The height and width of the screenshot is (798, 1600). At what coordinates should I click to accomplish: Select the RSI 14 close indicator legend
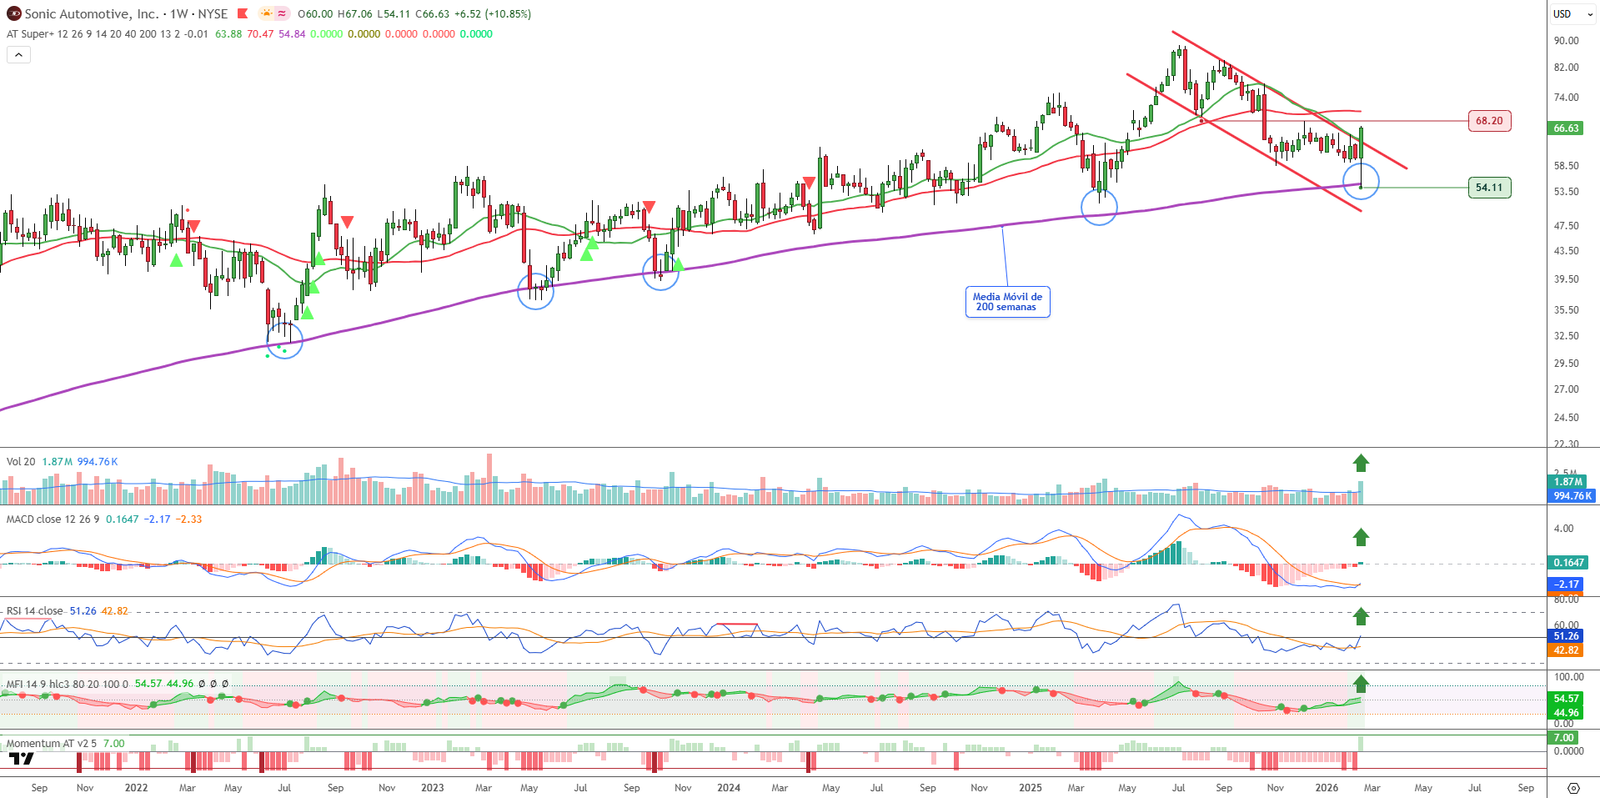click(x=34, y=611)
